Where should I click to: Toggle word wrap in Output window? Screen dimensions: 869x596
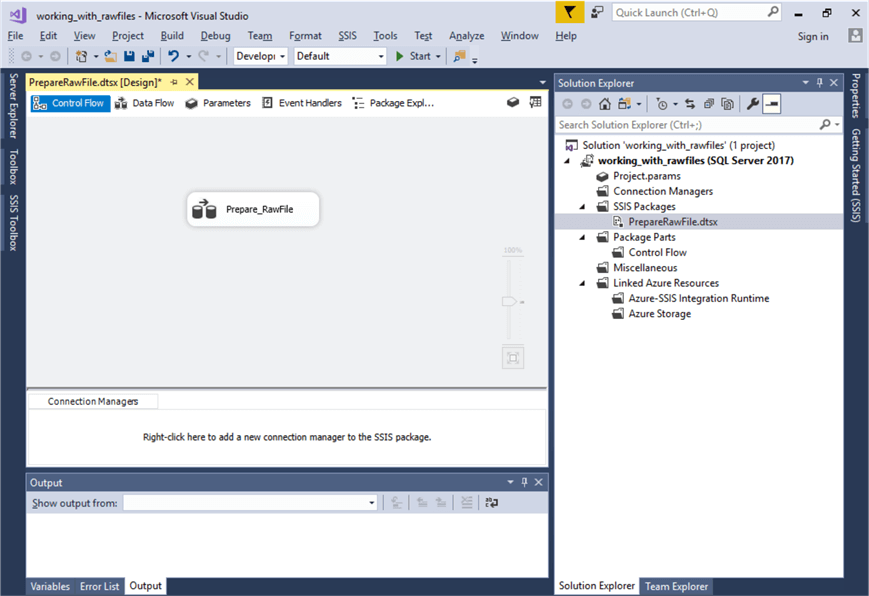(492, 503)
